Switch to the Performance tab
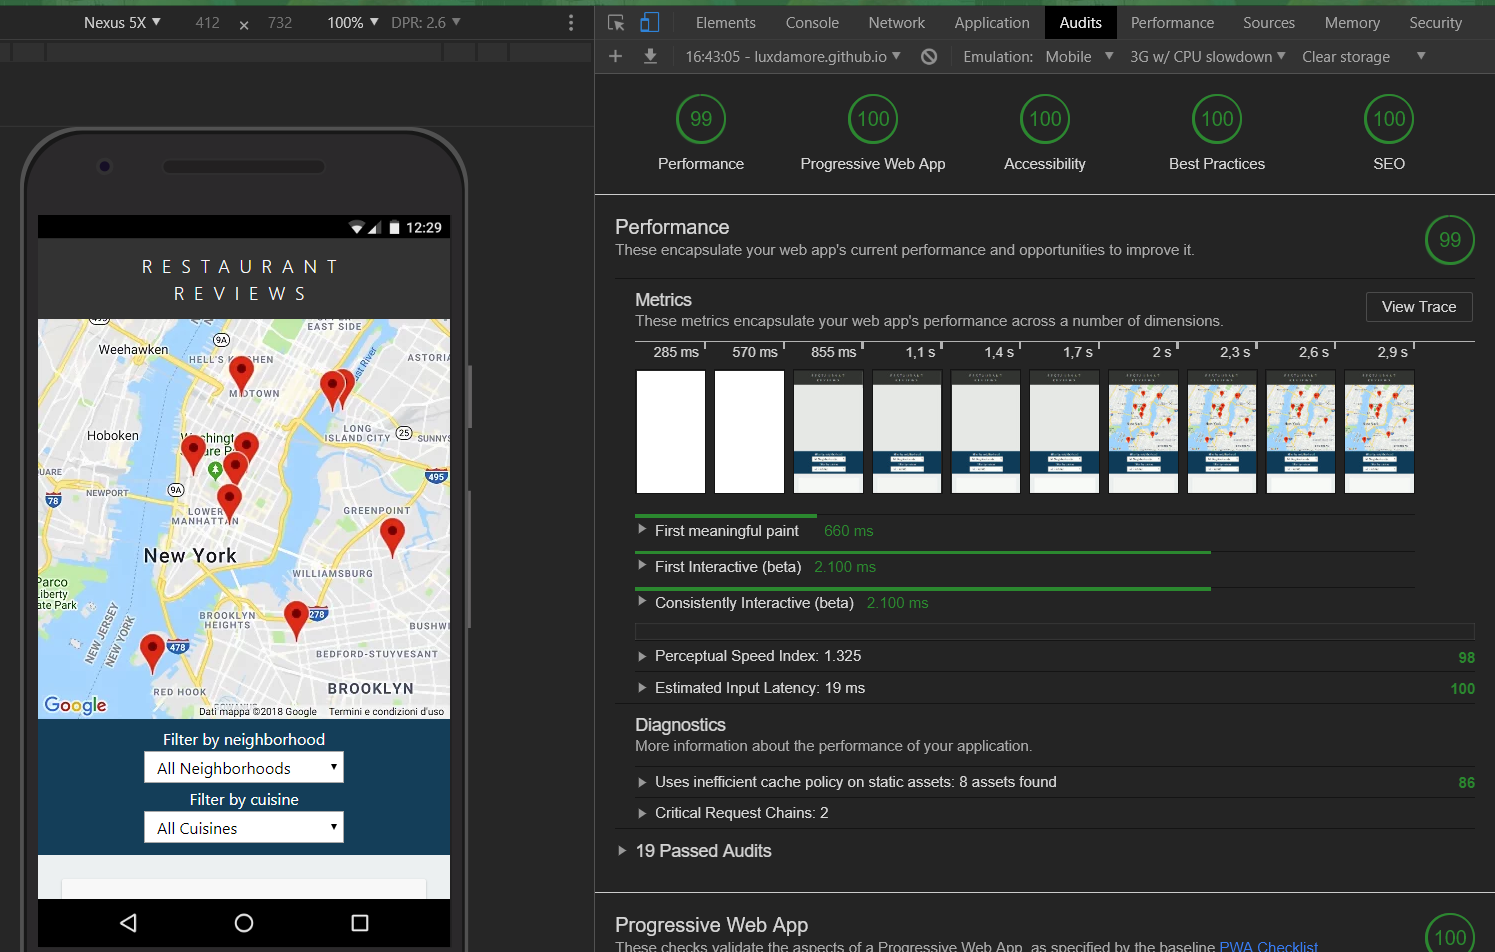Screen dimensions: 1495x952 click(1172, 22)
